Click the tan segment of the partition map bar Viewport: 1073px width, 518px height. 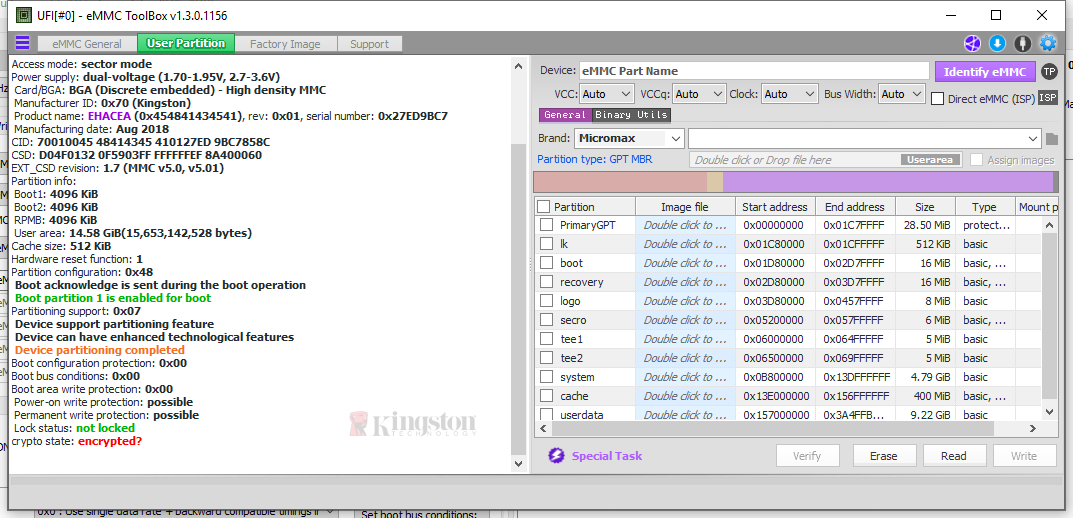714,182
